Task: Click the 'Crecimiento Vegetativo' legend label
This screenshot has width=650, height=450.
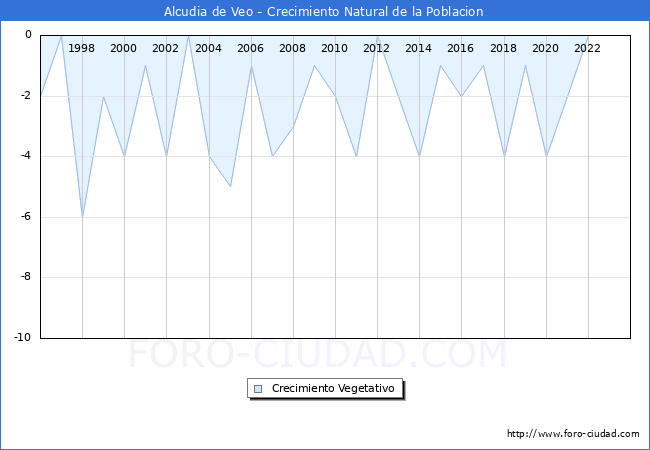Action: tap(333, 388)
